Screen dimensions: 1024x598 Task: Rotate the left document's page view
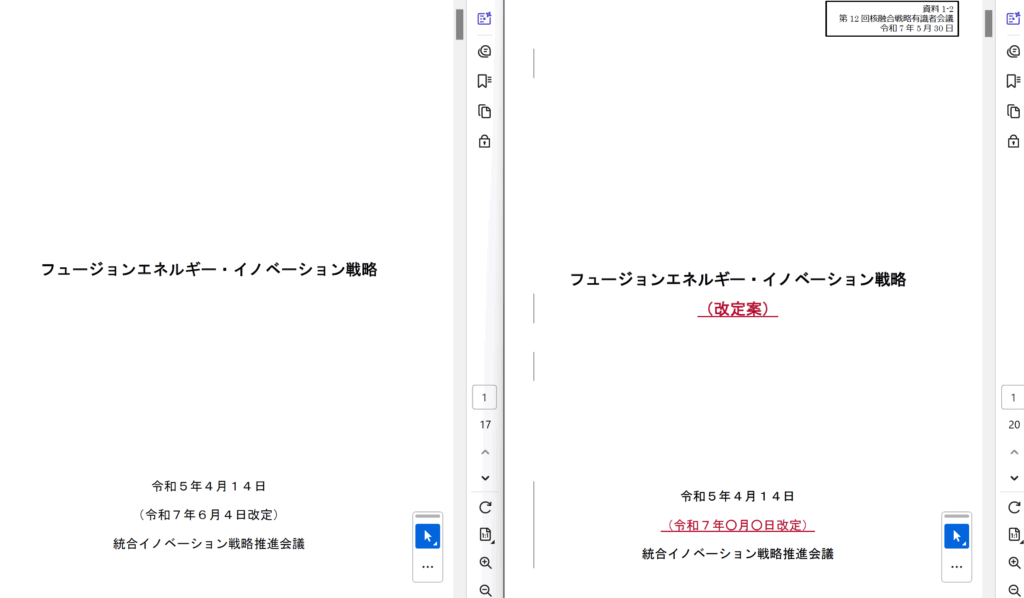(485, 507)
